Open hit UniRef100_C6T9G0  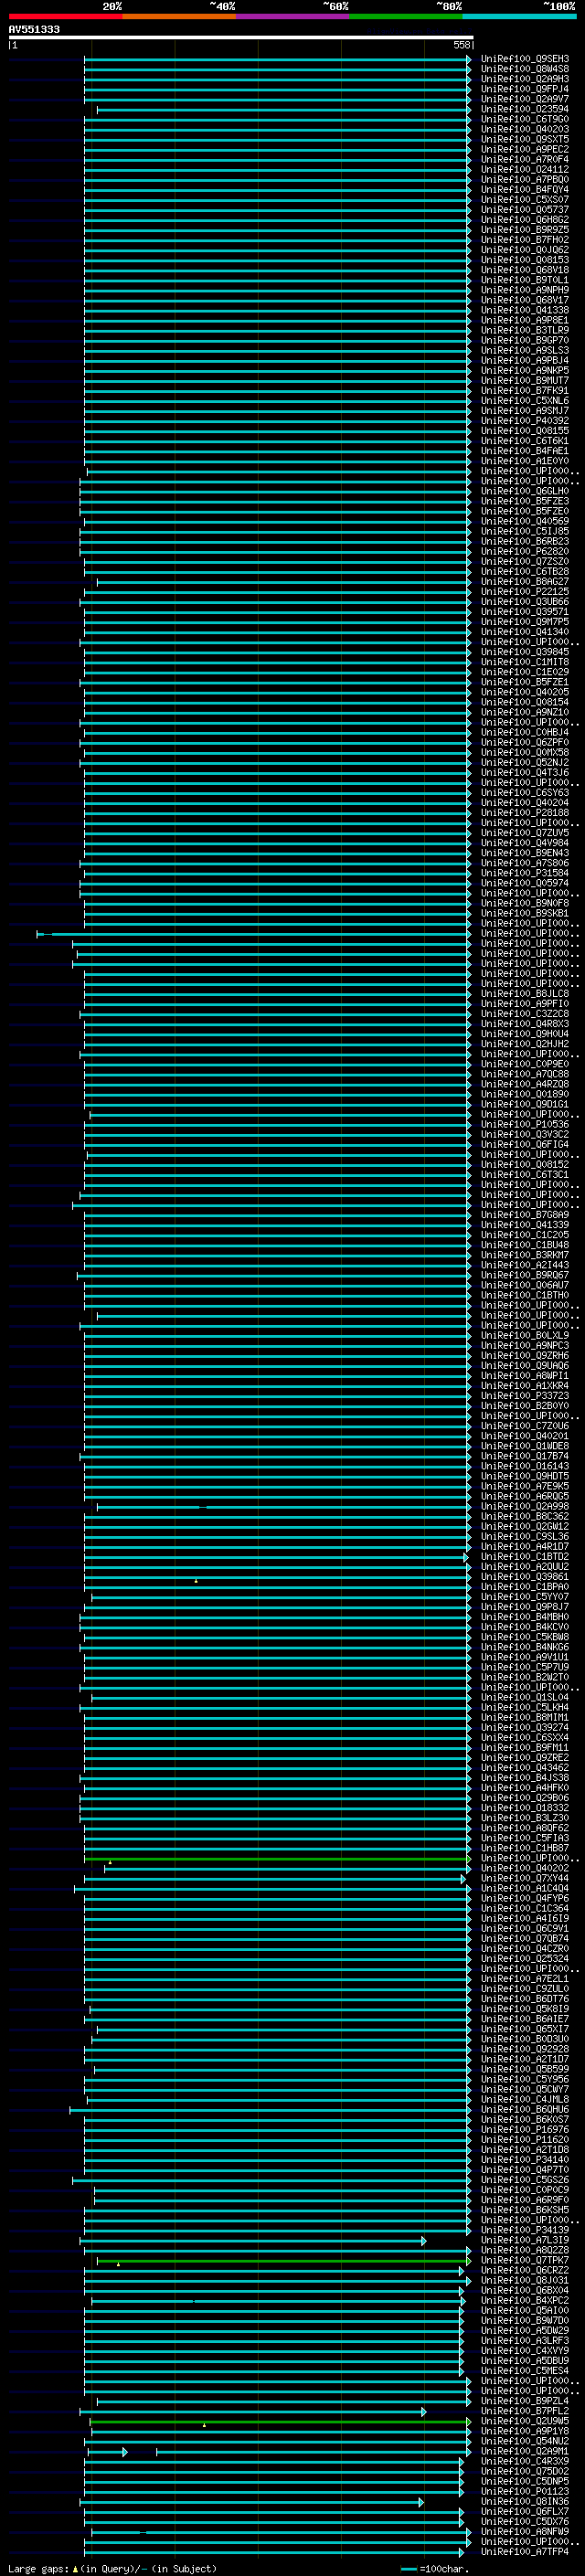525,119
